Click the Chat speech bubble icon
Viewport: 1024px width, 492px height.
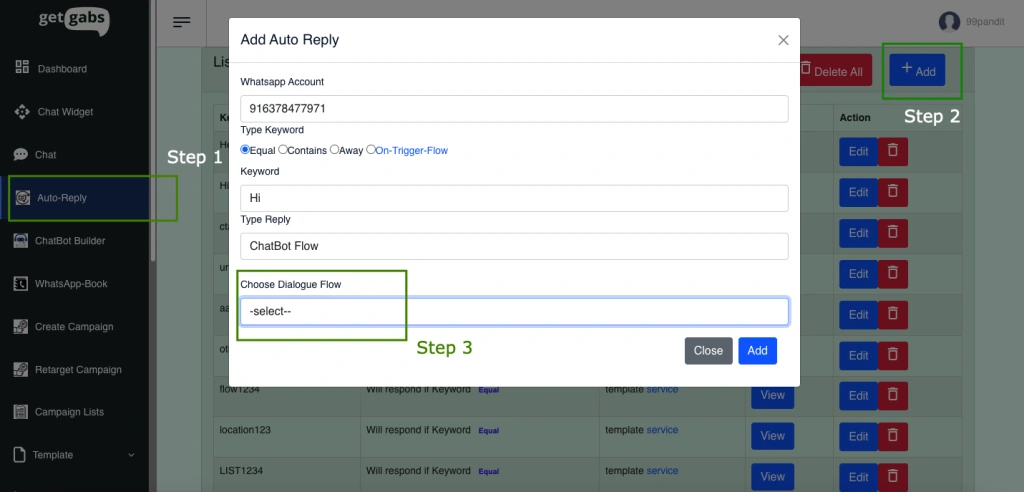pyautogui.click(x=21, y=155)
